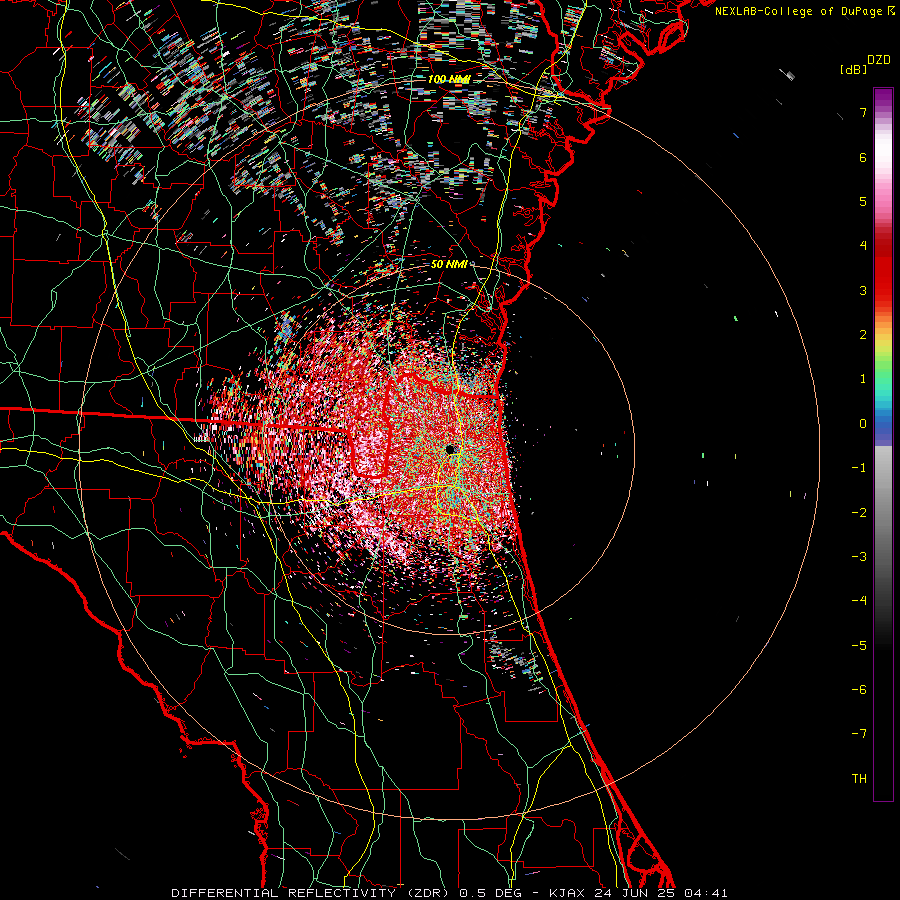Select the -1 dB scale label

[859, 468]
